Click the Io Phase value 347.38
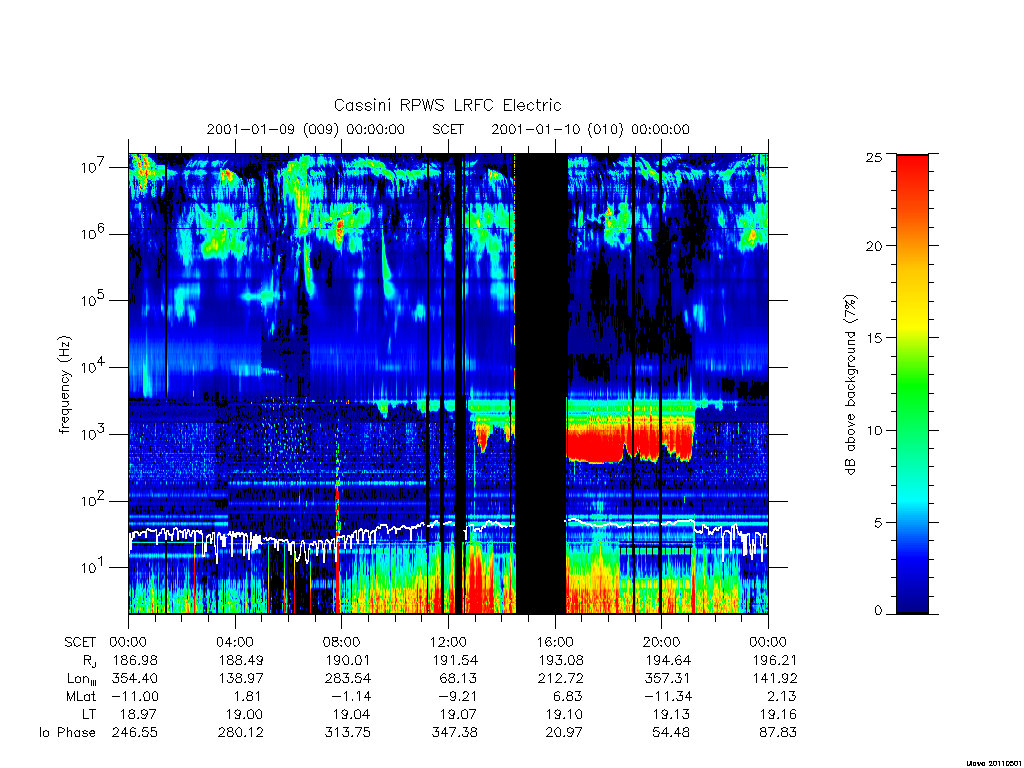 [x=455, y=733]
